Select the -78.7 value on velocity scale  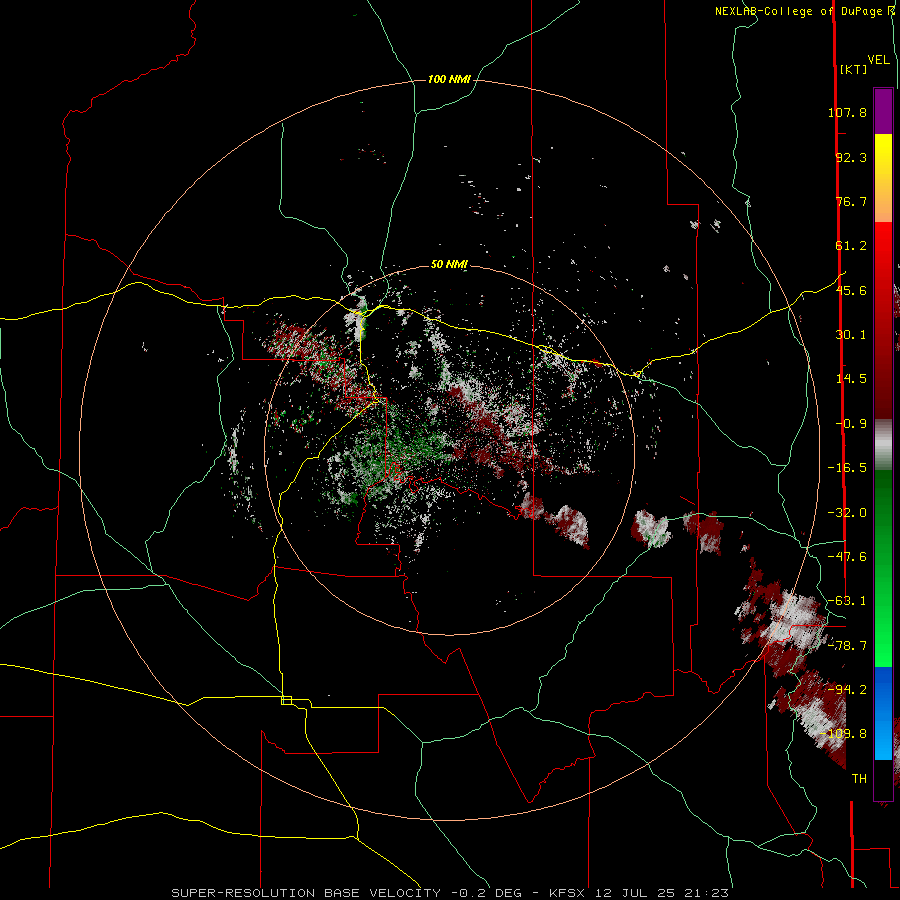[x=847, y=646]
